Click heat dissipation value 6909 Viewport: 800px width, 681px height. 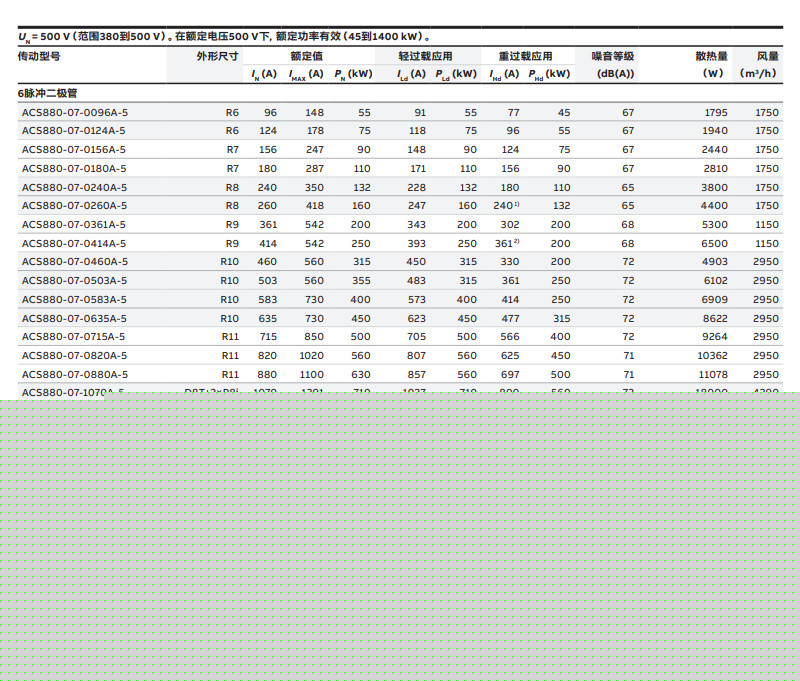714,299
